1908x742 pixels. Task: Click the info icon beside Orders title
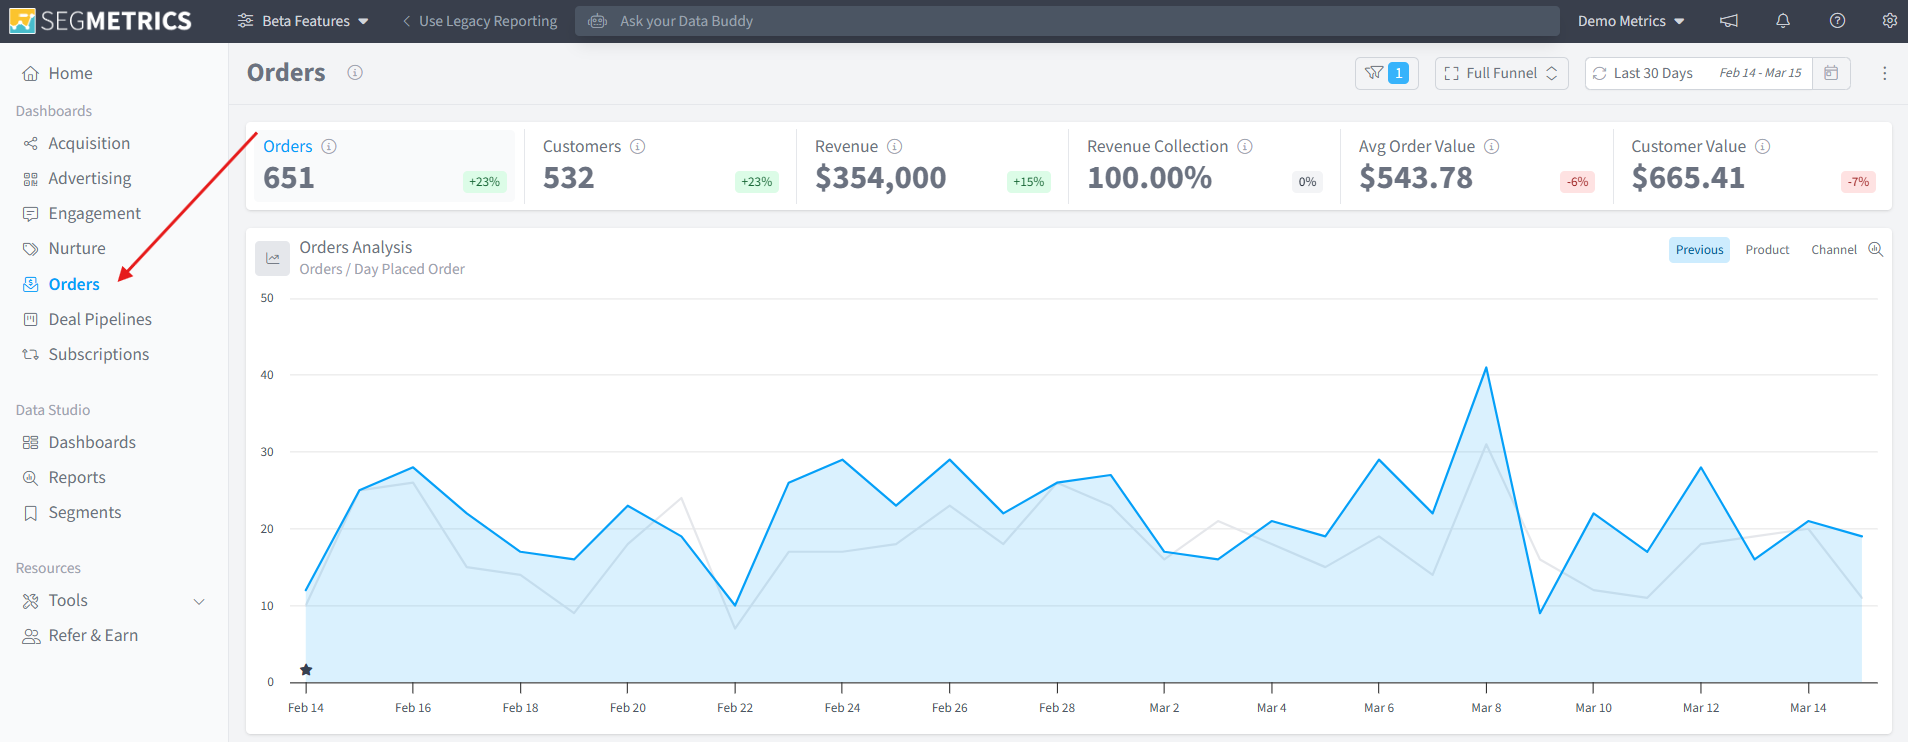coord(355,73)
